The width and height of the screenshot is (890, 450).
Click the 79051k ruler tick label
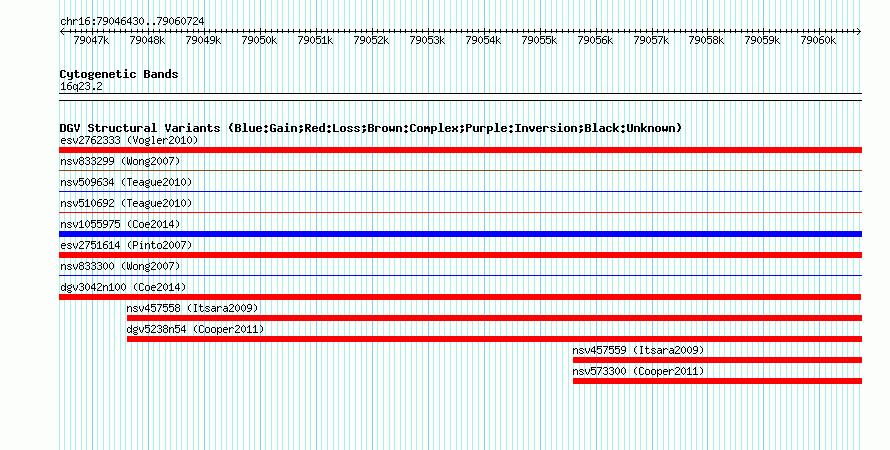(315, 40)
